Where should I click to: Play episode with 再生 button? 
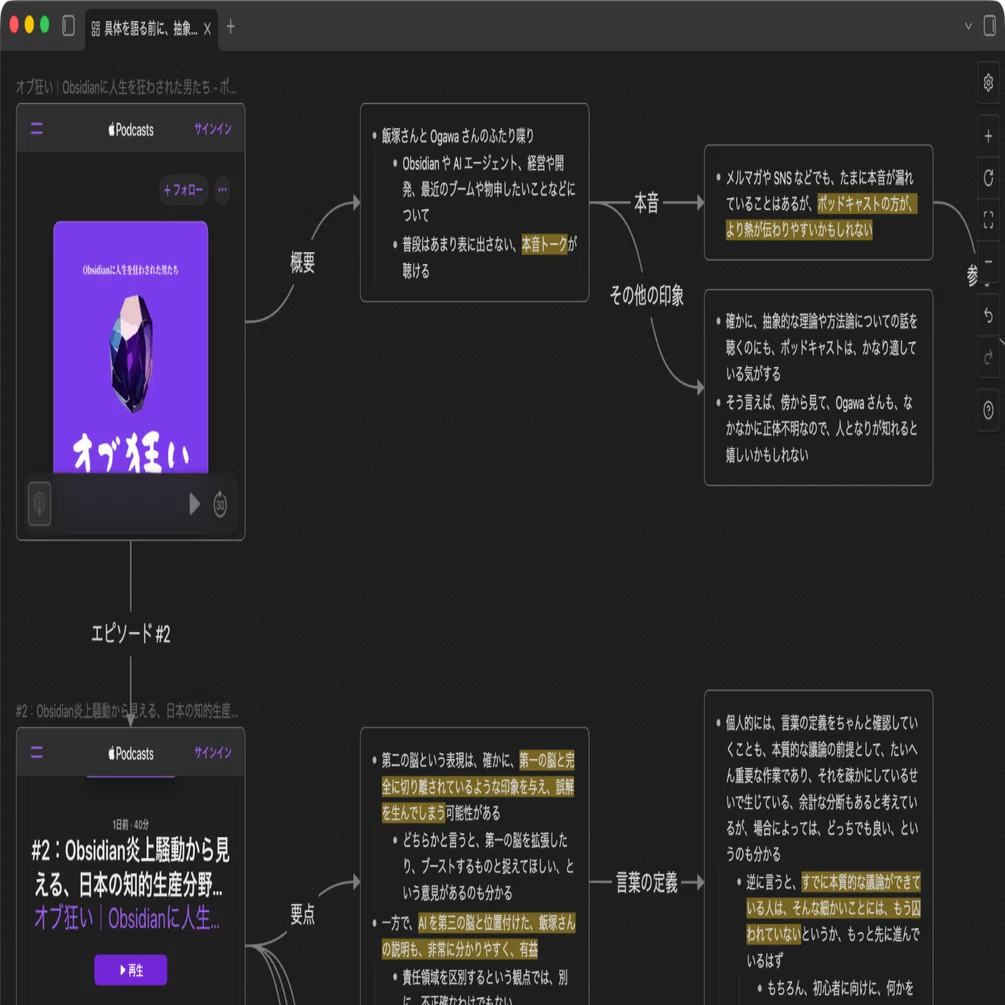[x=131, y=970]
